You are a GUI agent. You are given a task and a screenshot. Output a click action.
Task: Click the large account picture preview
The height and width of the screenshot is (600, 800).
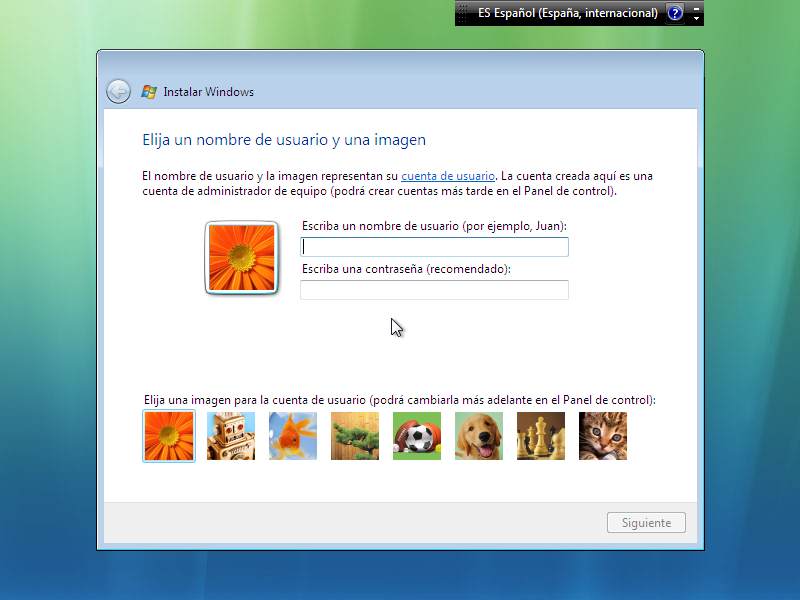coord(241,258)
